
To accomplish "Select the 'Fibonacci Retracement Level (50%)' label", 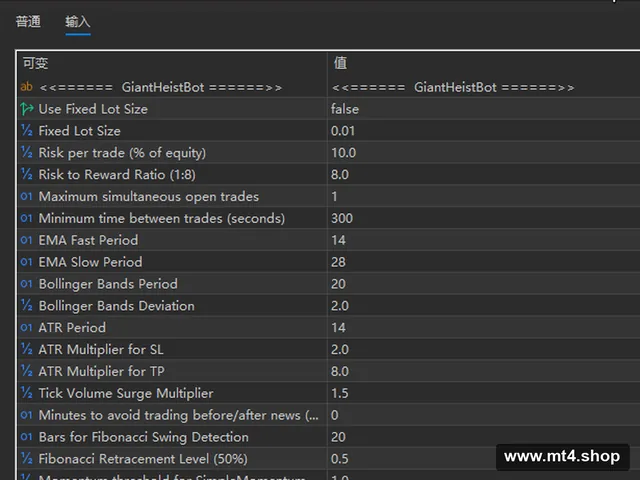I will pyautogui.click(x=143, y=459).
